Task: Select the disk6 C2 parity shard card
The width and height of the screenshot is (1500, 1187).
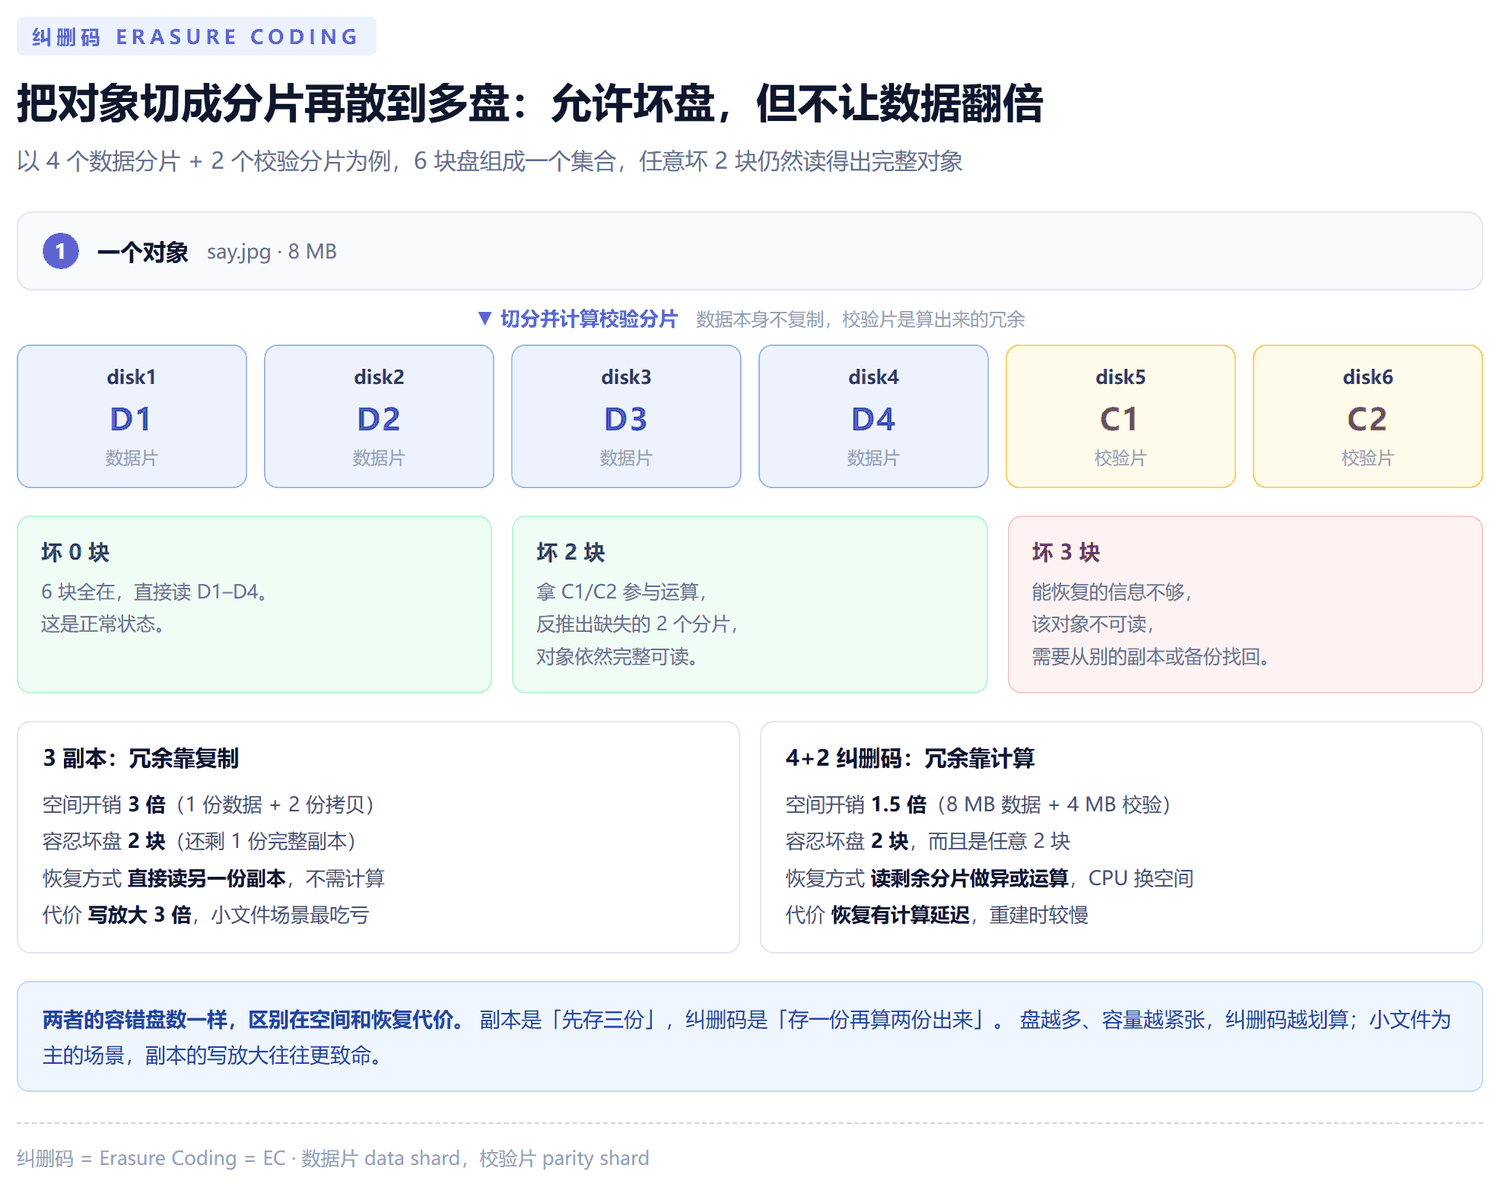Action: (1367, 416)
